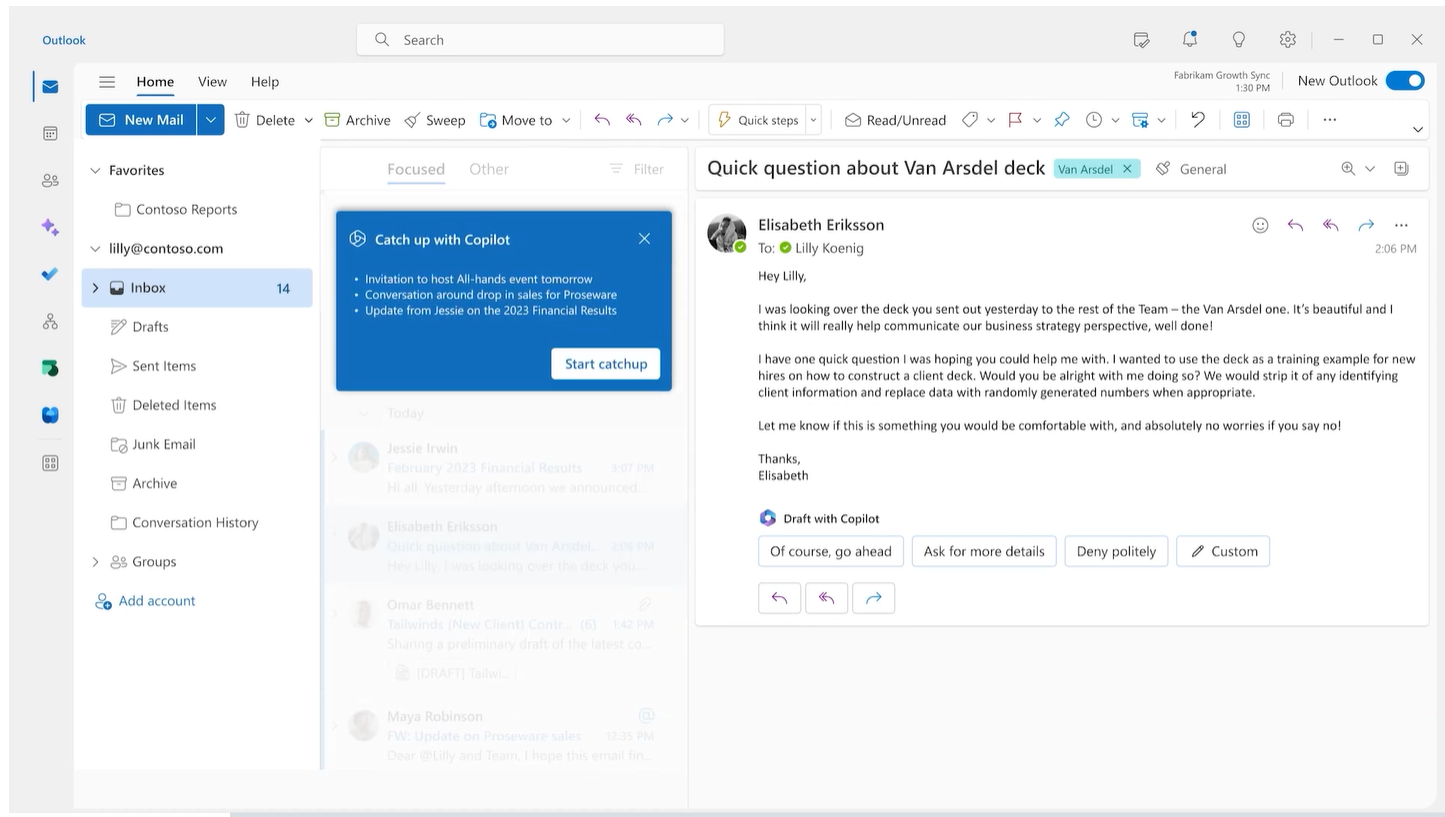This screenshot has width=1445, height=817.
Task: Open Settings gear in title bar
Action: [x=1288, y=39]
